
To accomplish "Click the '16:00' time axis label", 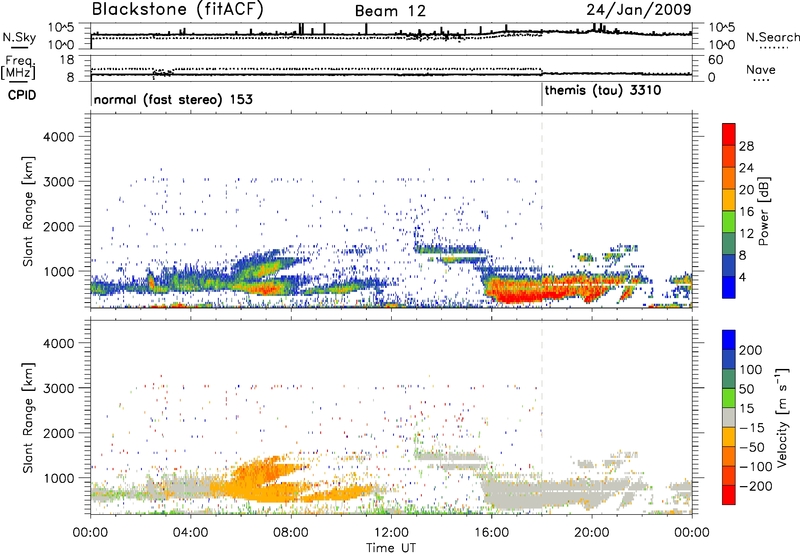I will click(x=491, y=533).
